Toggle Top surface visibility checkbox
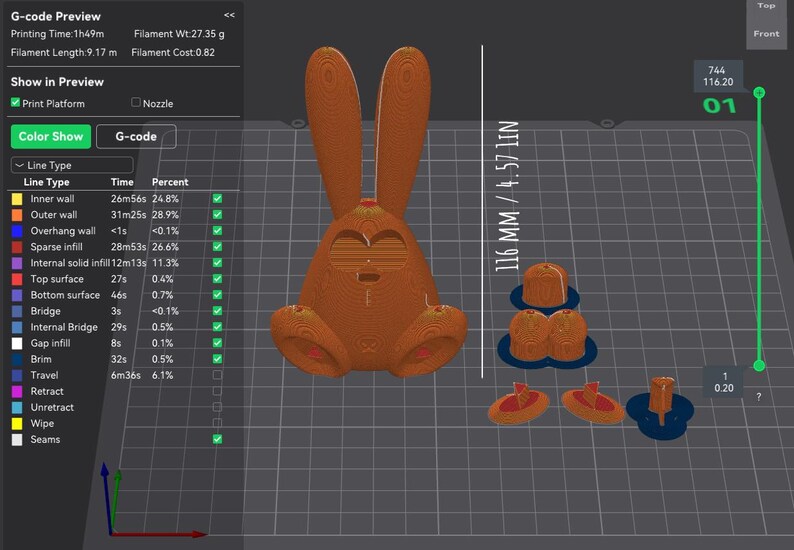The image size is (794, 550). 217,279
